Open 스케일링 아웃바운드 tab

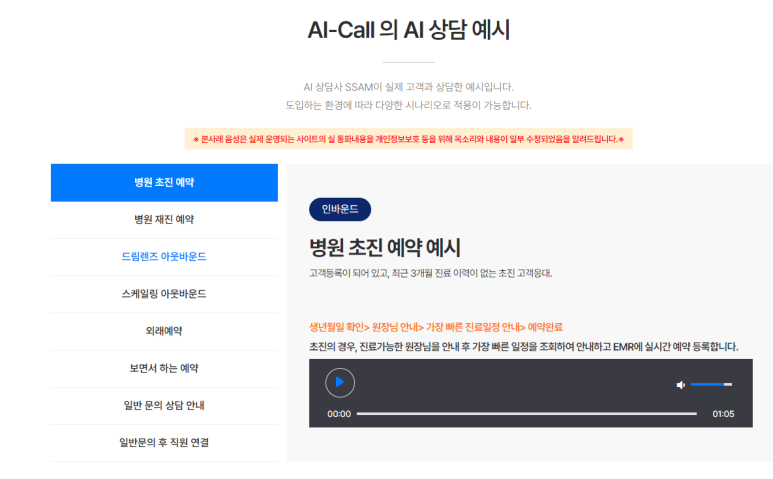pos(164,294)
